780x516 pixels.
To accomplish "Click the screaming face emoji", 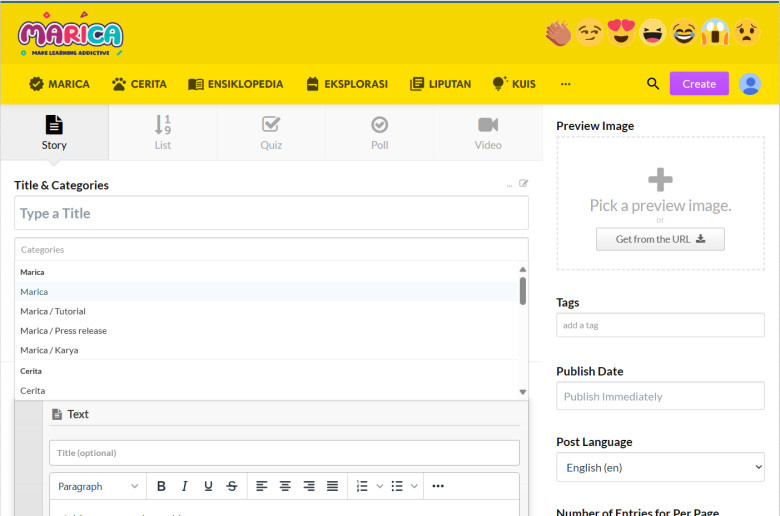I will point(715,33).
